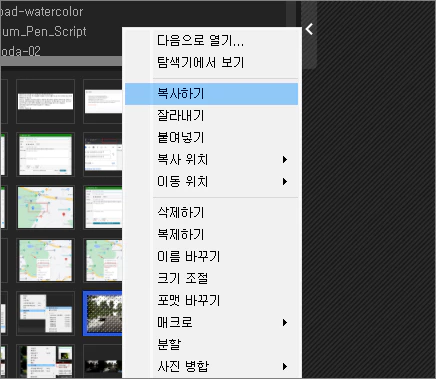Open the '이동 위치' submenu
This screenshot has width=436, height=379.
coord(211,182)
